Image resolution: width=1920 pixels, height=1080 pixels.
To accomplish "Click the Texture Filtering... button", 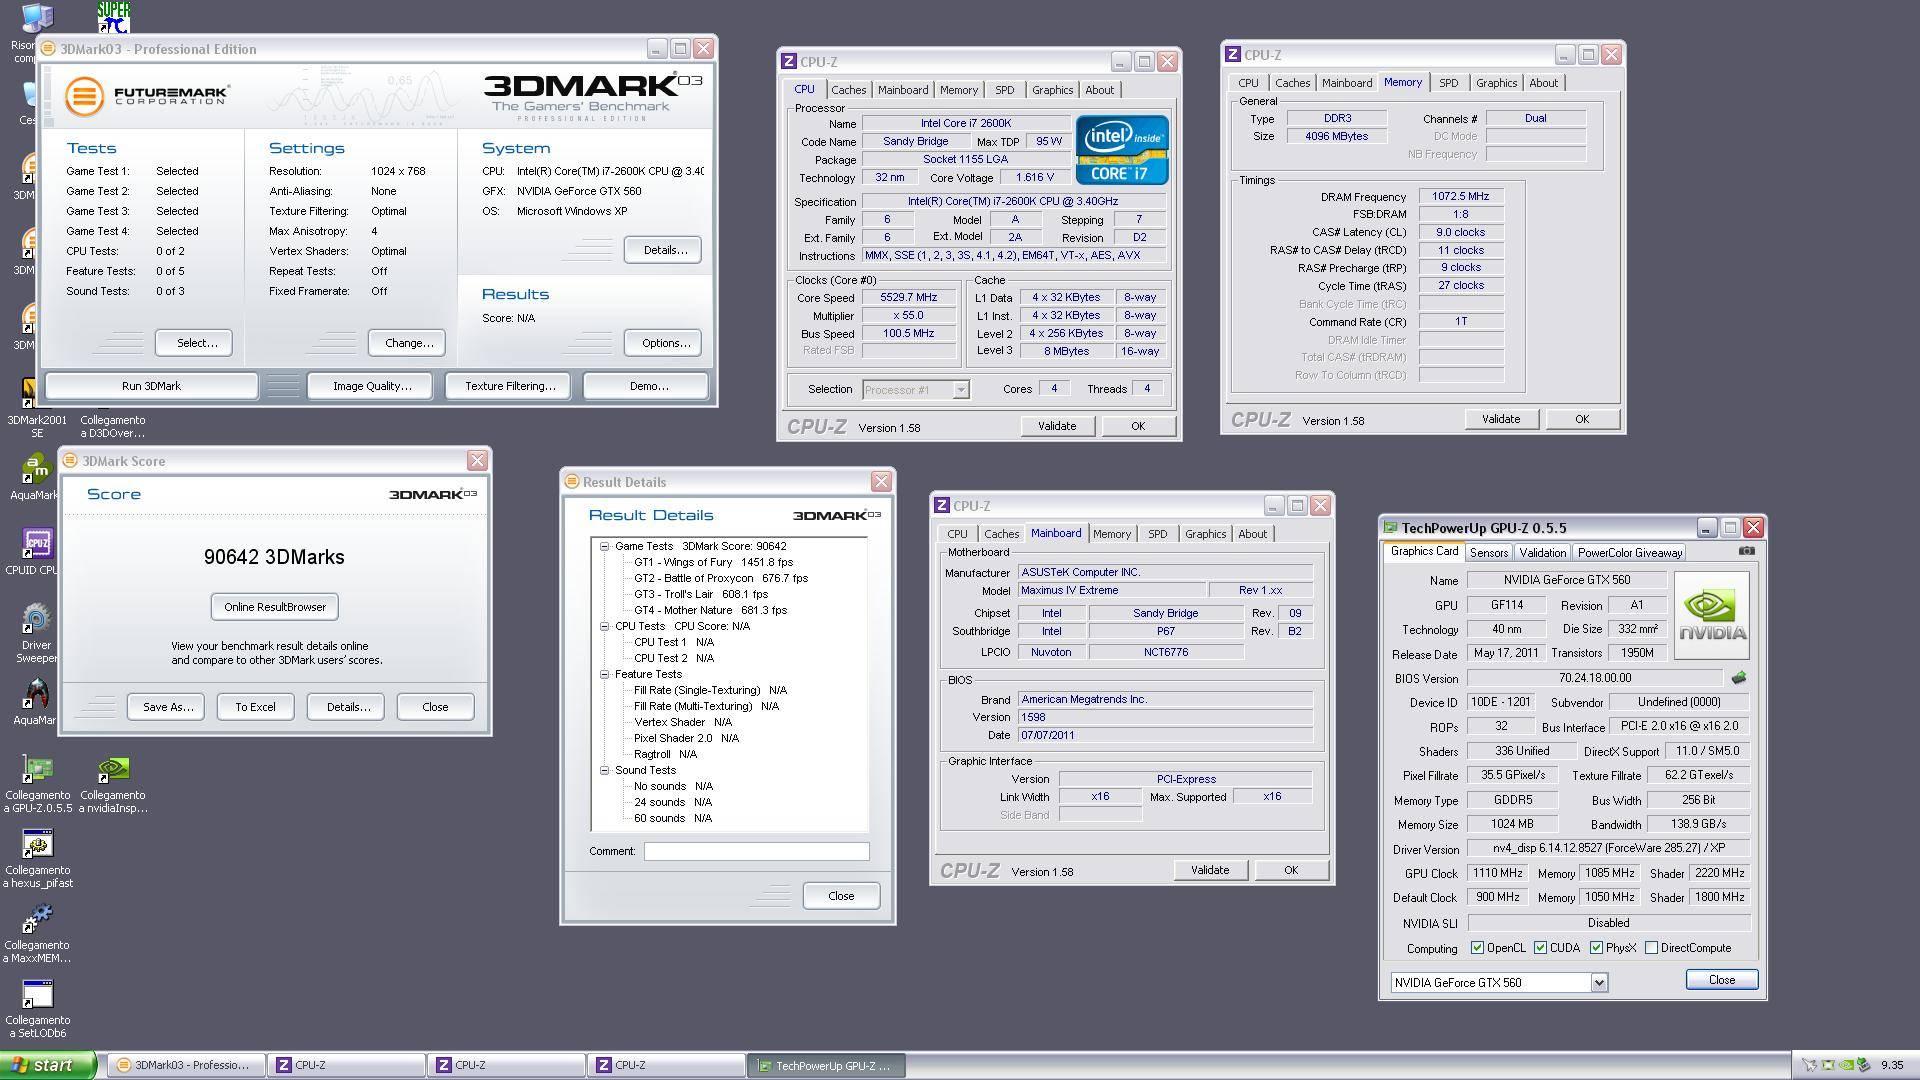I will [x=510, y=386].
